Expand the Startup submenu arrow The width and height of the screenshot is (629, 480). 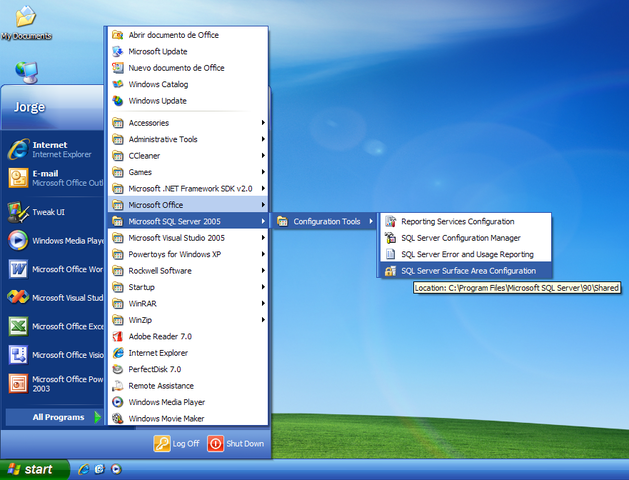click(x=263, y=287)
